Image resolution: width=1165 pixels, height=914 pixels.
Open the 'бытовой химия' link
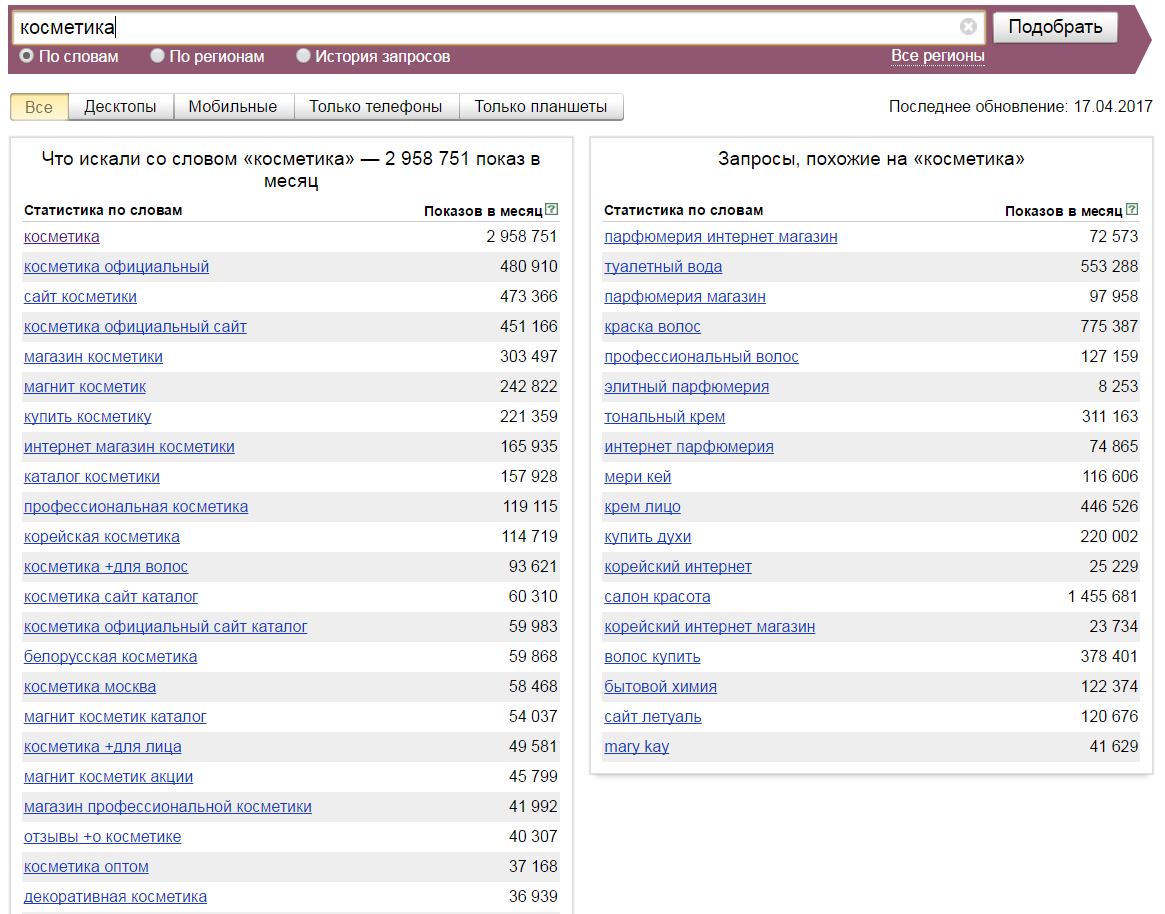coord(661,687)
